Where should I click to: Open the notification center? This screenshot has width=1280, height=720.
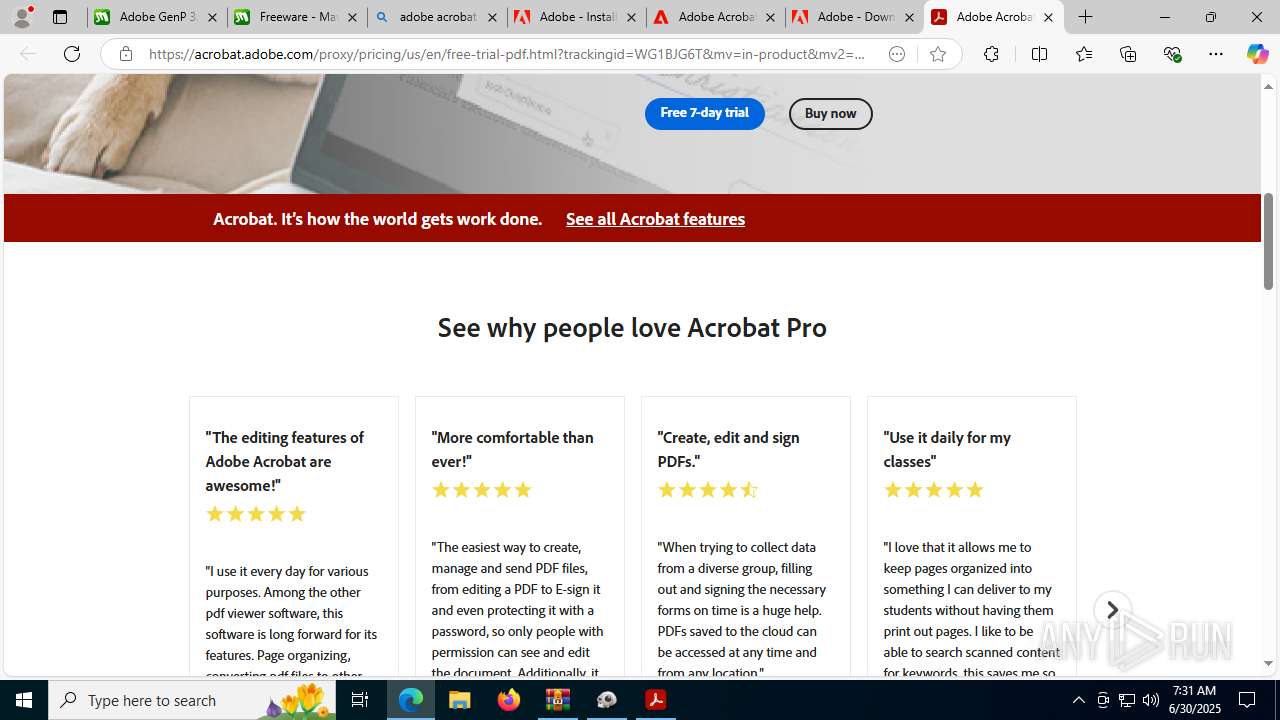click(1248, 700)
